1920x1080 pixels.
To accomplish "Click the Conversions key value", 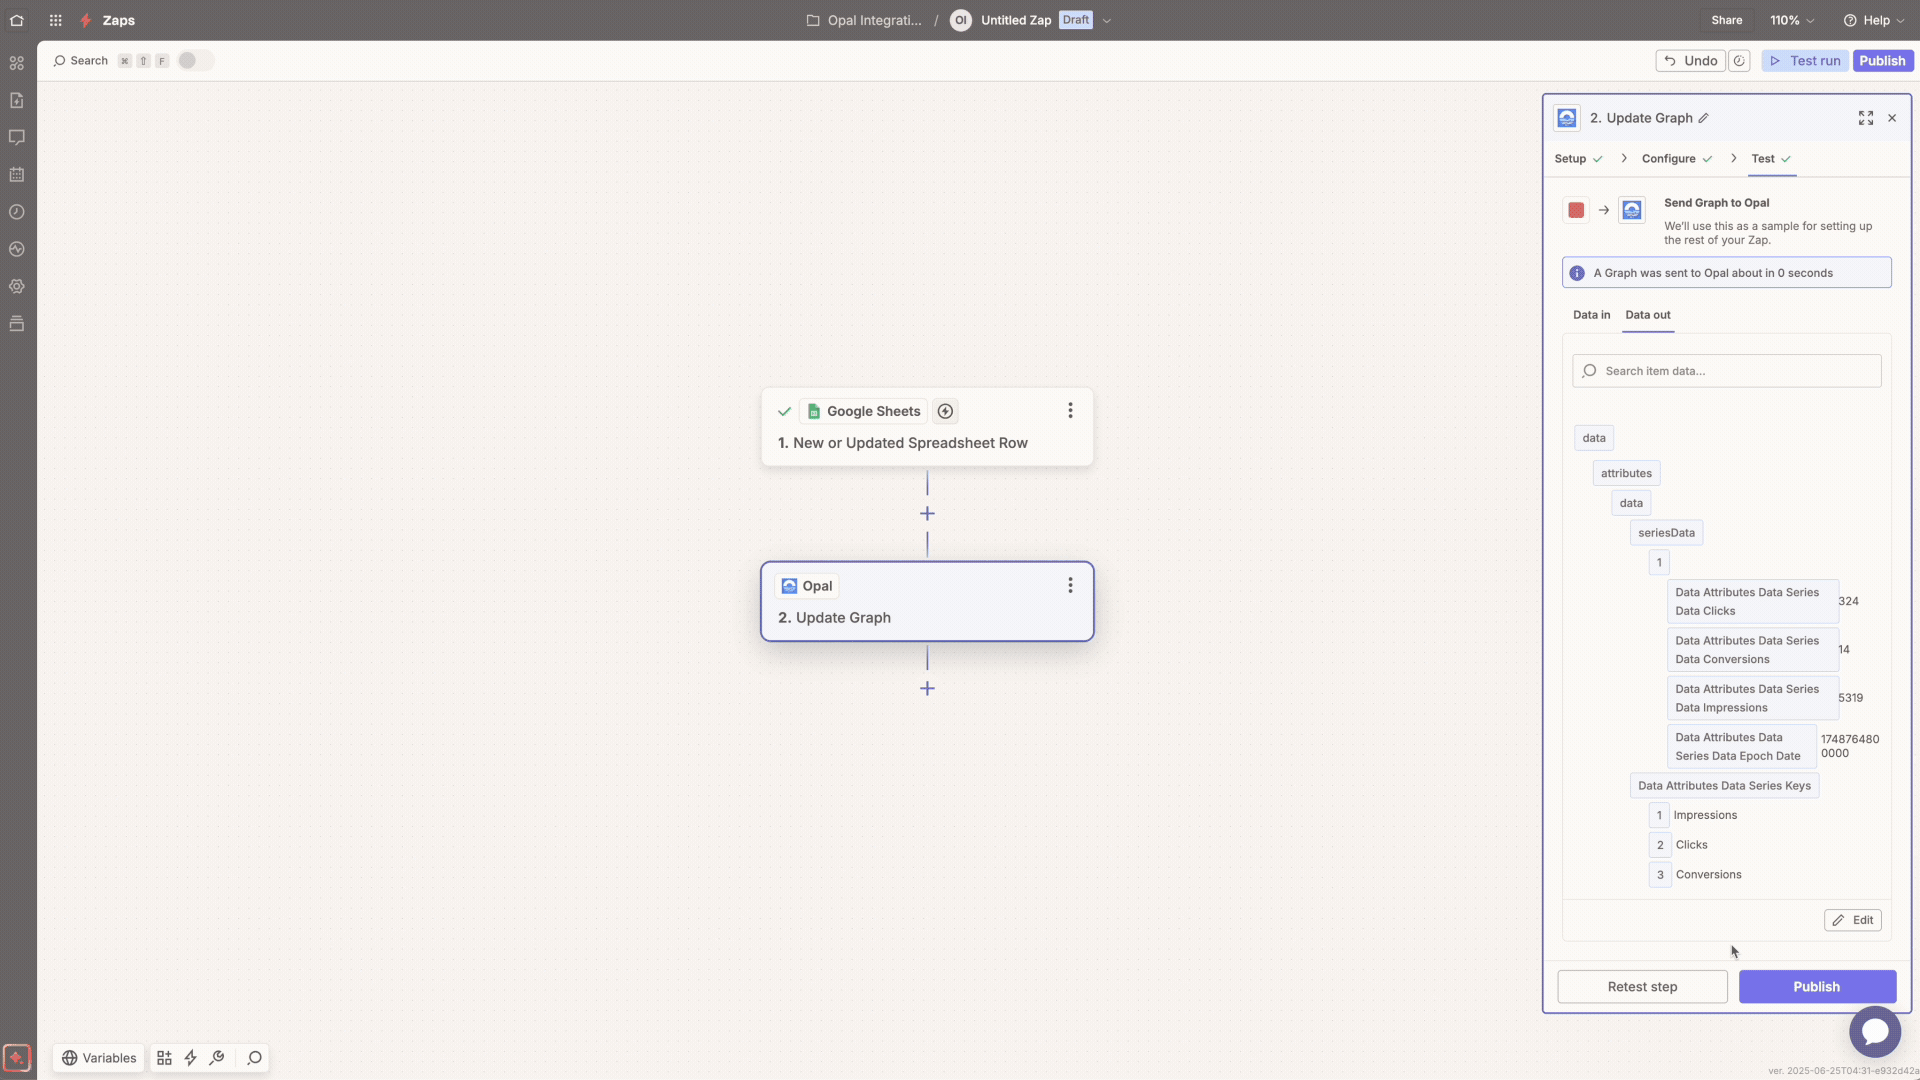I will click(x=1708, y=875).
